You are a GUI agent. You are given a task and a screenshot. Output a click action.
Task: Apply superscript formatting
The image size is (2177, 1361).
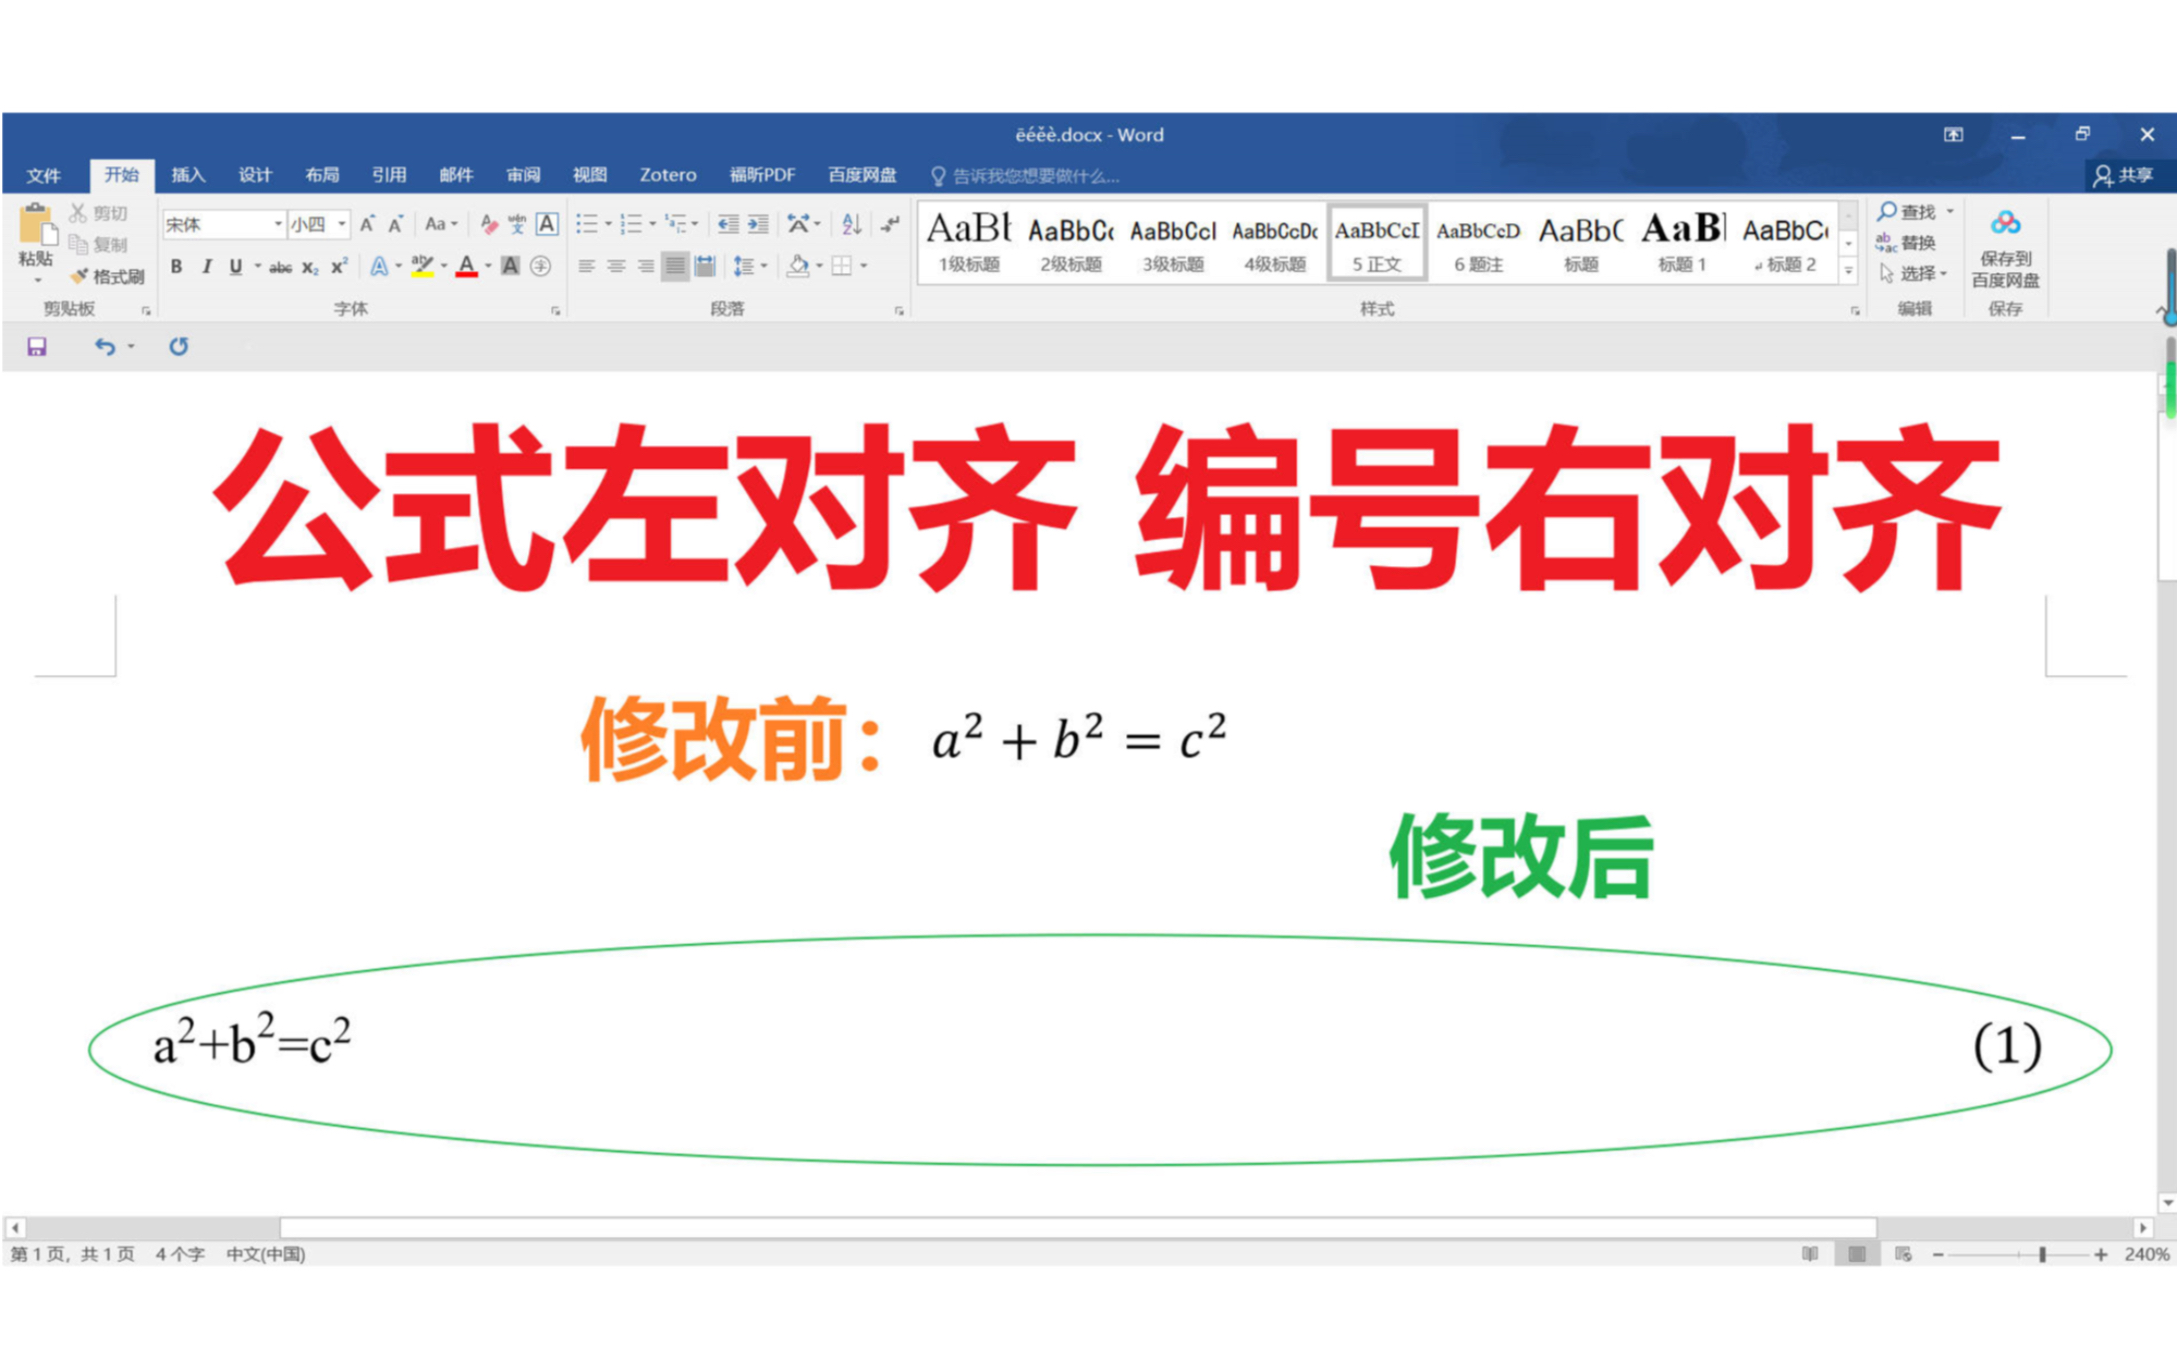pos(339,268)
